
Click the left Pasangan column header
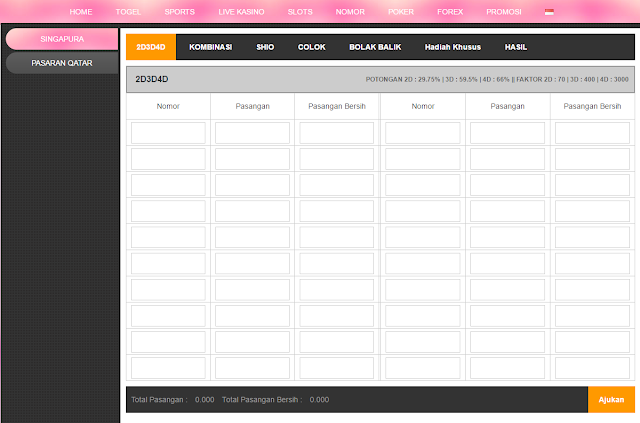click(253, 106)
